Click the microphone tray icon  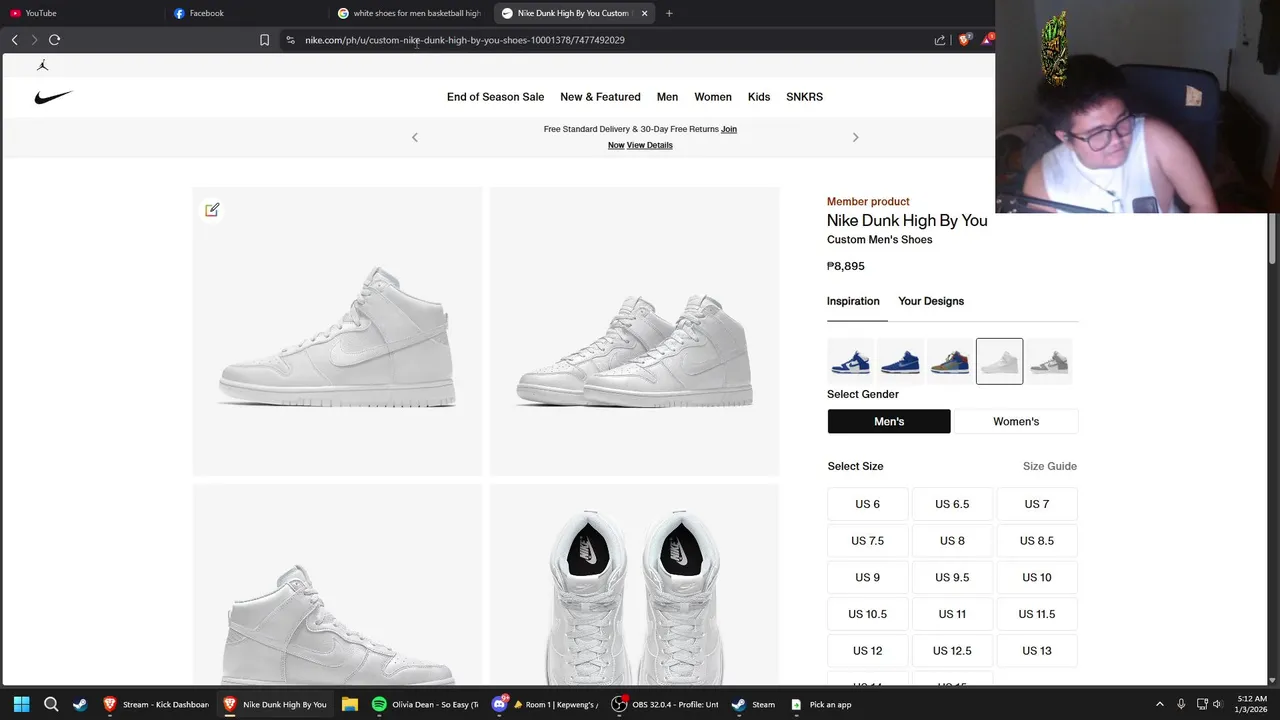[1181, 704]
